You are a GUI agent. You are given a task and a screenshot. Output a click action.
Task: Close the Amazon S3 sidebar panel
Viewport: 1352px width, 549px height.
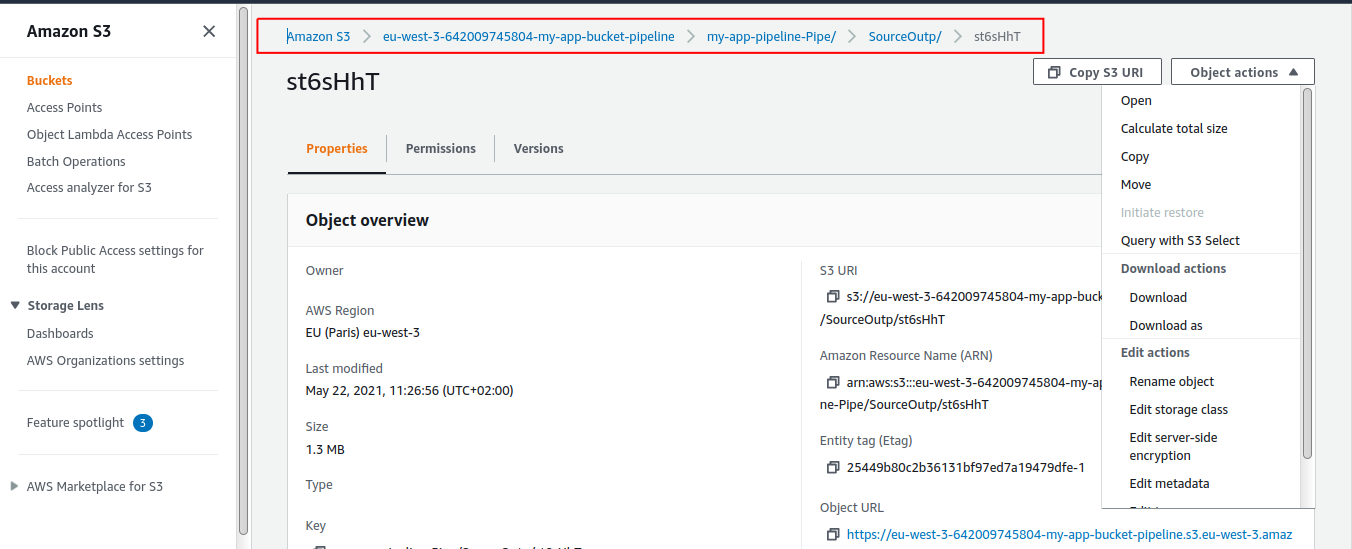click(x=209, y=31)
